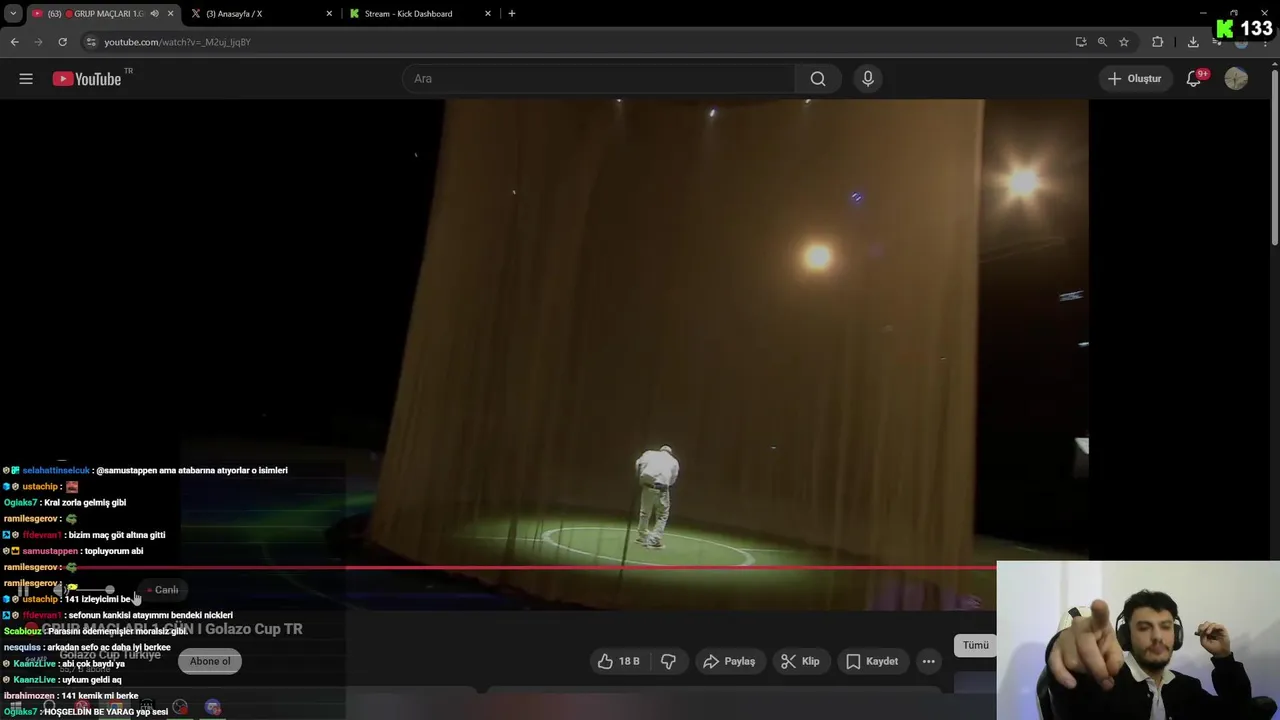Mute the tab via its speaker icon
Image resolution: width=1280 pixels, height=720 pixels.
pyautogui.click(x=154, y=14)
